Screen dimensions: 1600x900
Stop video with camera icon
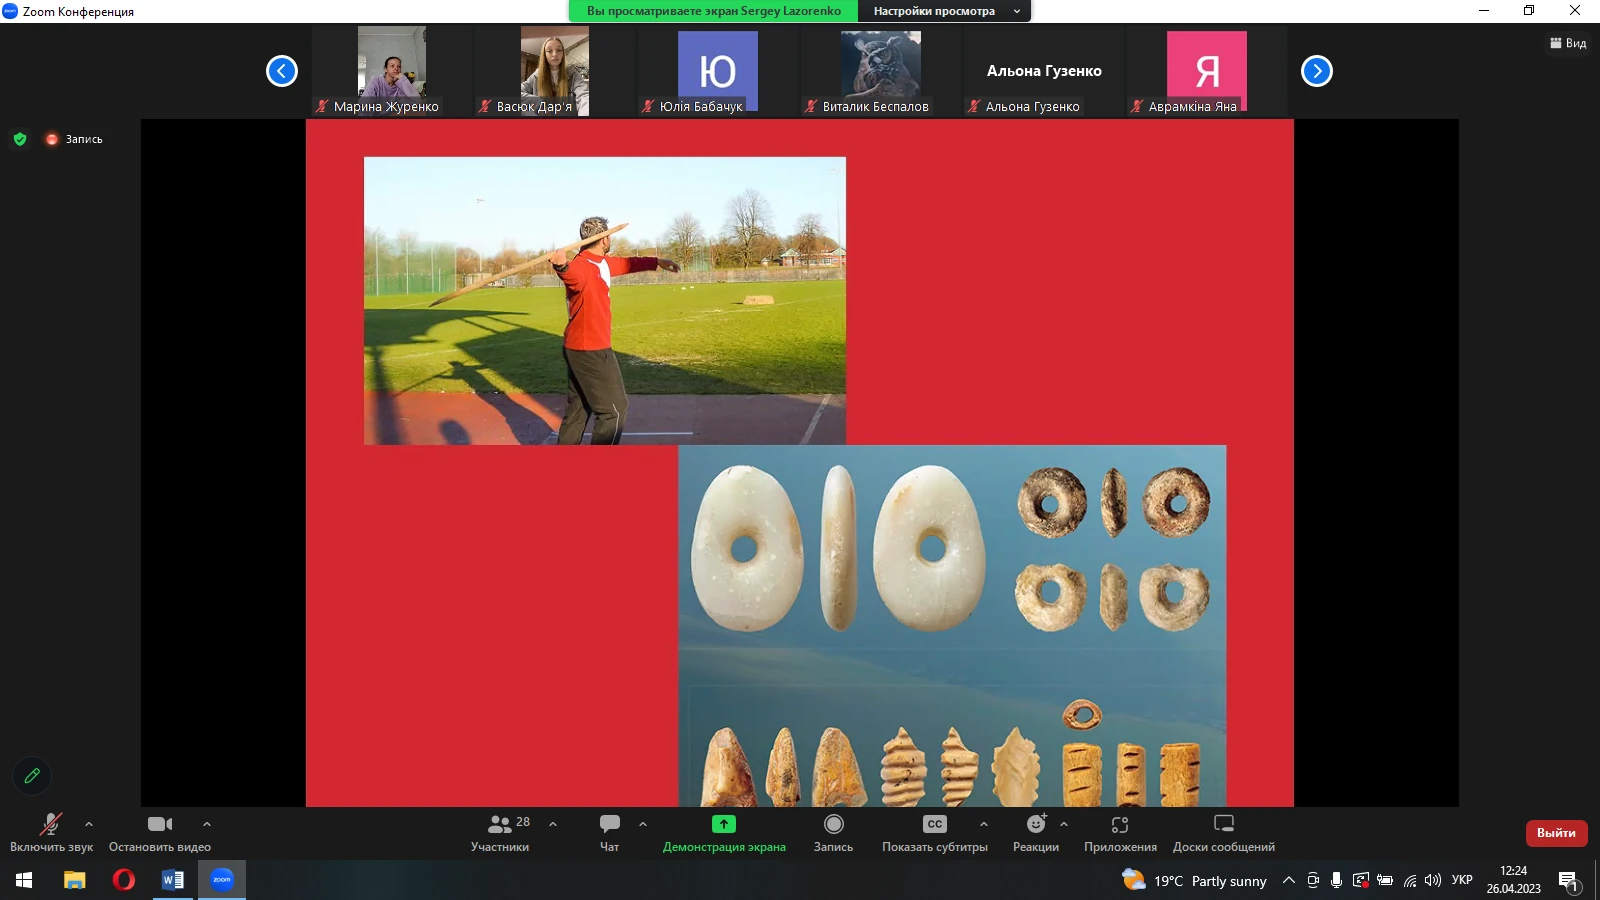pyautogui.click(x=160, y=824)
